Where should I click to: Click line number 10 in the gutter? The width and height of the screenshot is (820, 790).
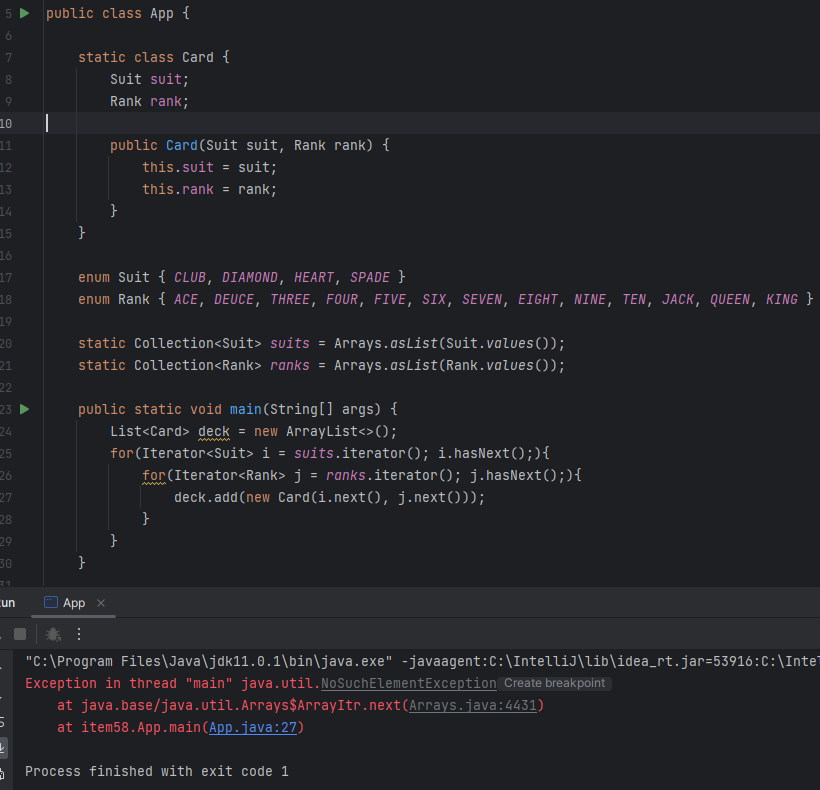tap(6, 123)
